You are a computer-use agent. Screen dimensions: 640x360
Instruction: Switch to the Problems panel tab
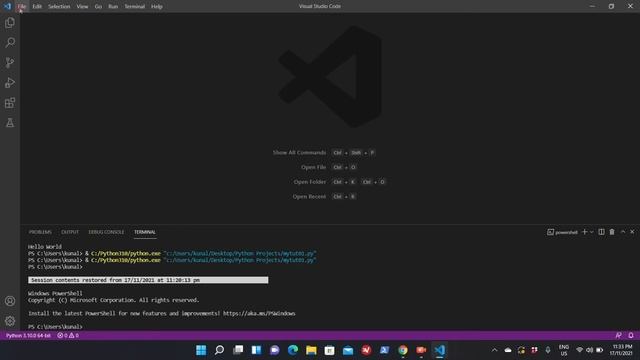(x=40, y=232)
